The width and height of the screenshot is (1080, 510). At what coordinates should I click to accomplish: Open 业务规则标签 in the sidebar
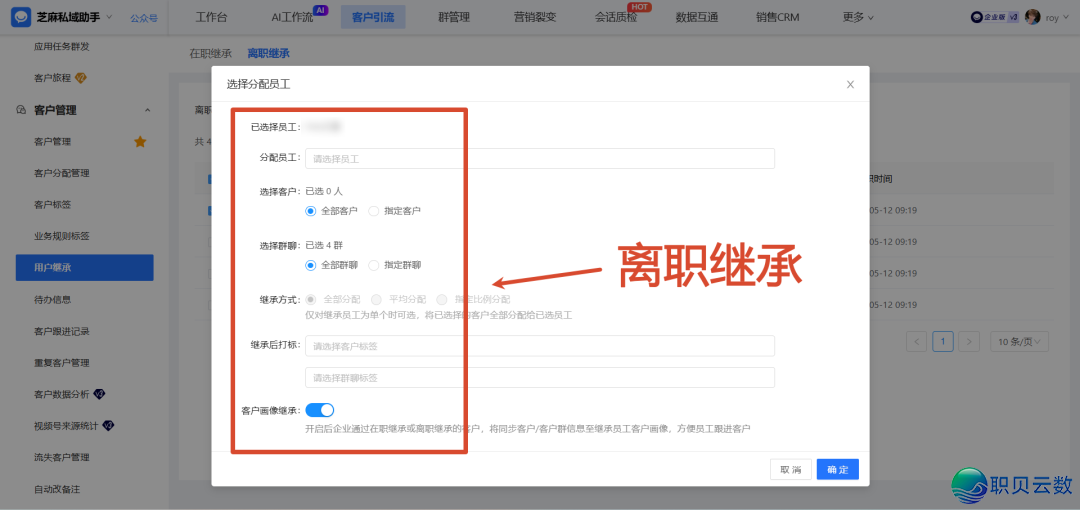(62, 236)
